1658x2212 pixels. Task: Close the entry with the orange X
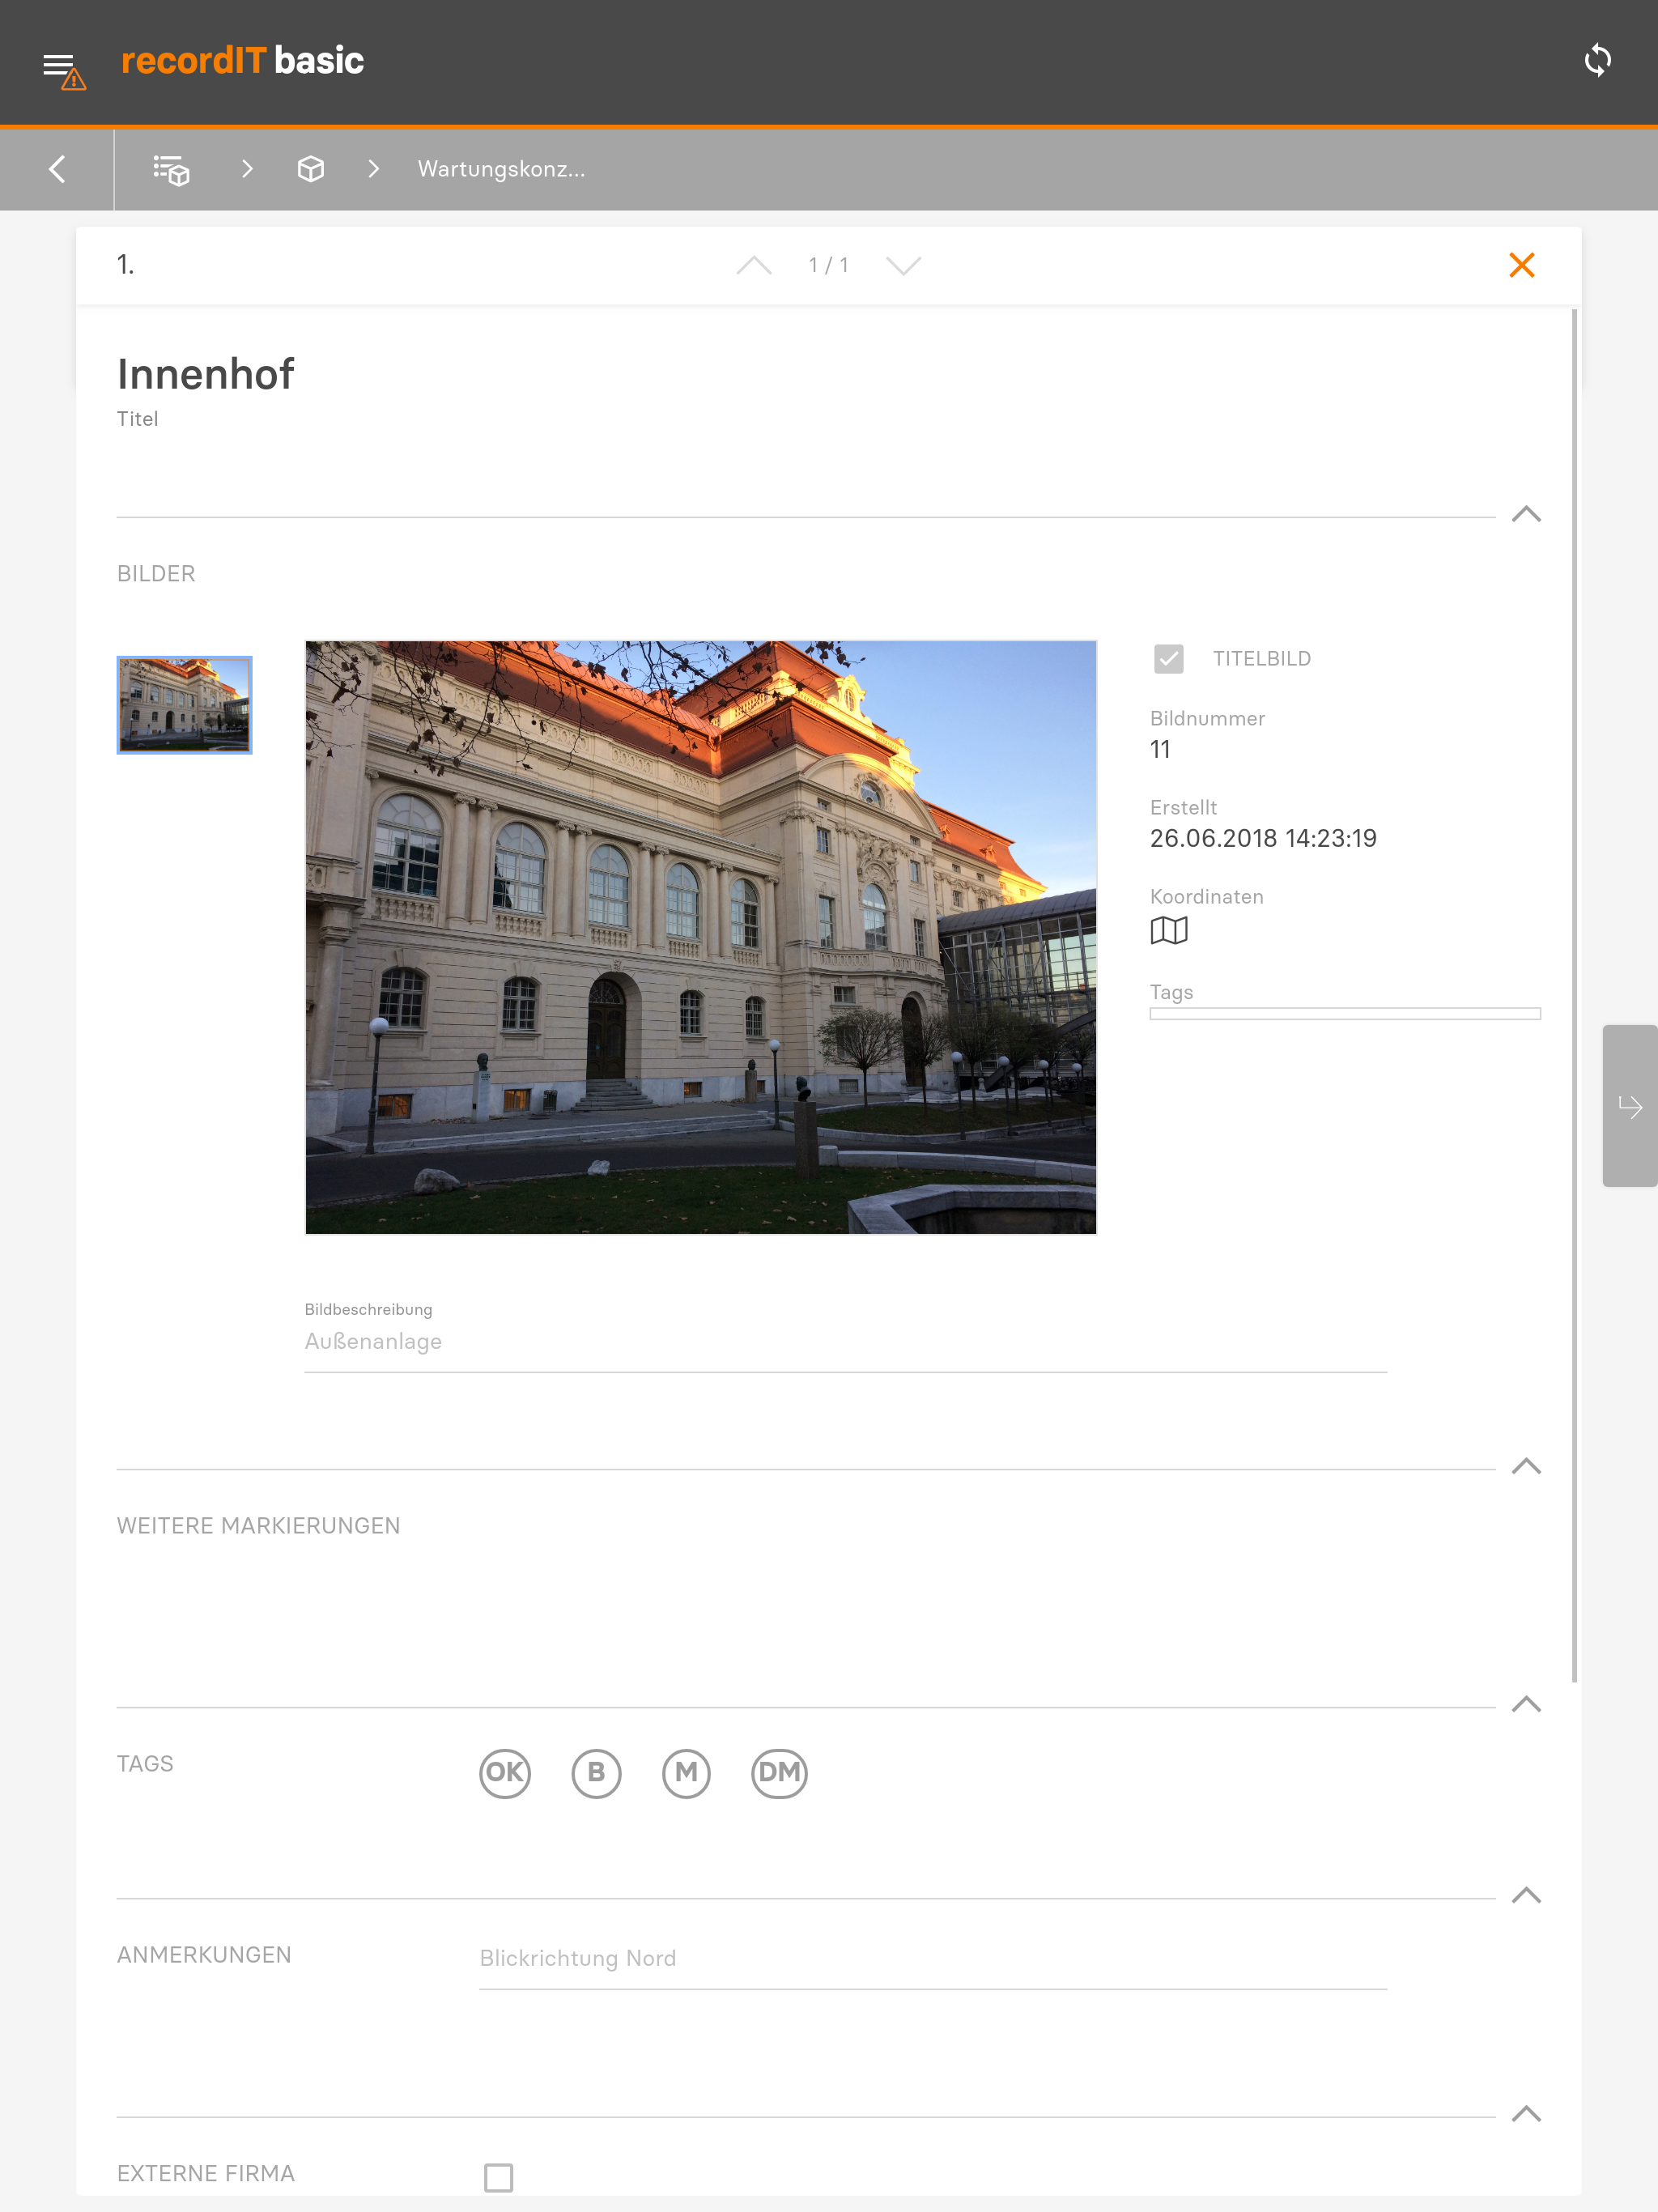[1521, 265]
